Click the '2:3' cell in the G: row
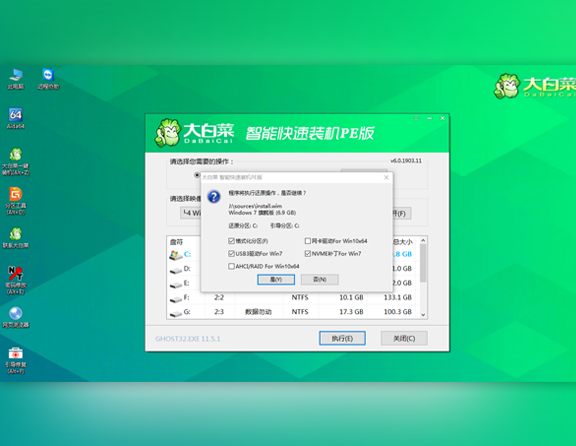This screenshot has width=576, height=446. pos(219,312)
